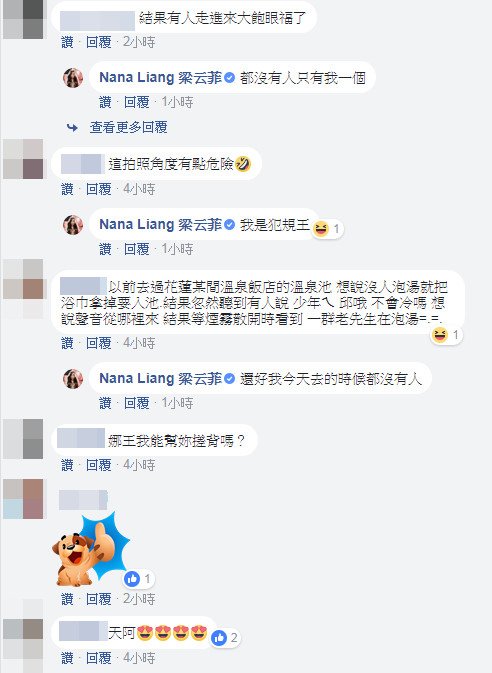Click the thumbs-up dog sticker
This screenshot has height=673, width=492.
tap(91, 548)
